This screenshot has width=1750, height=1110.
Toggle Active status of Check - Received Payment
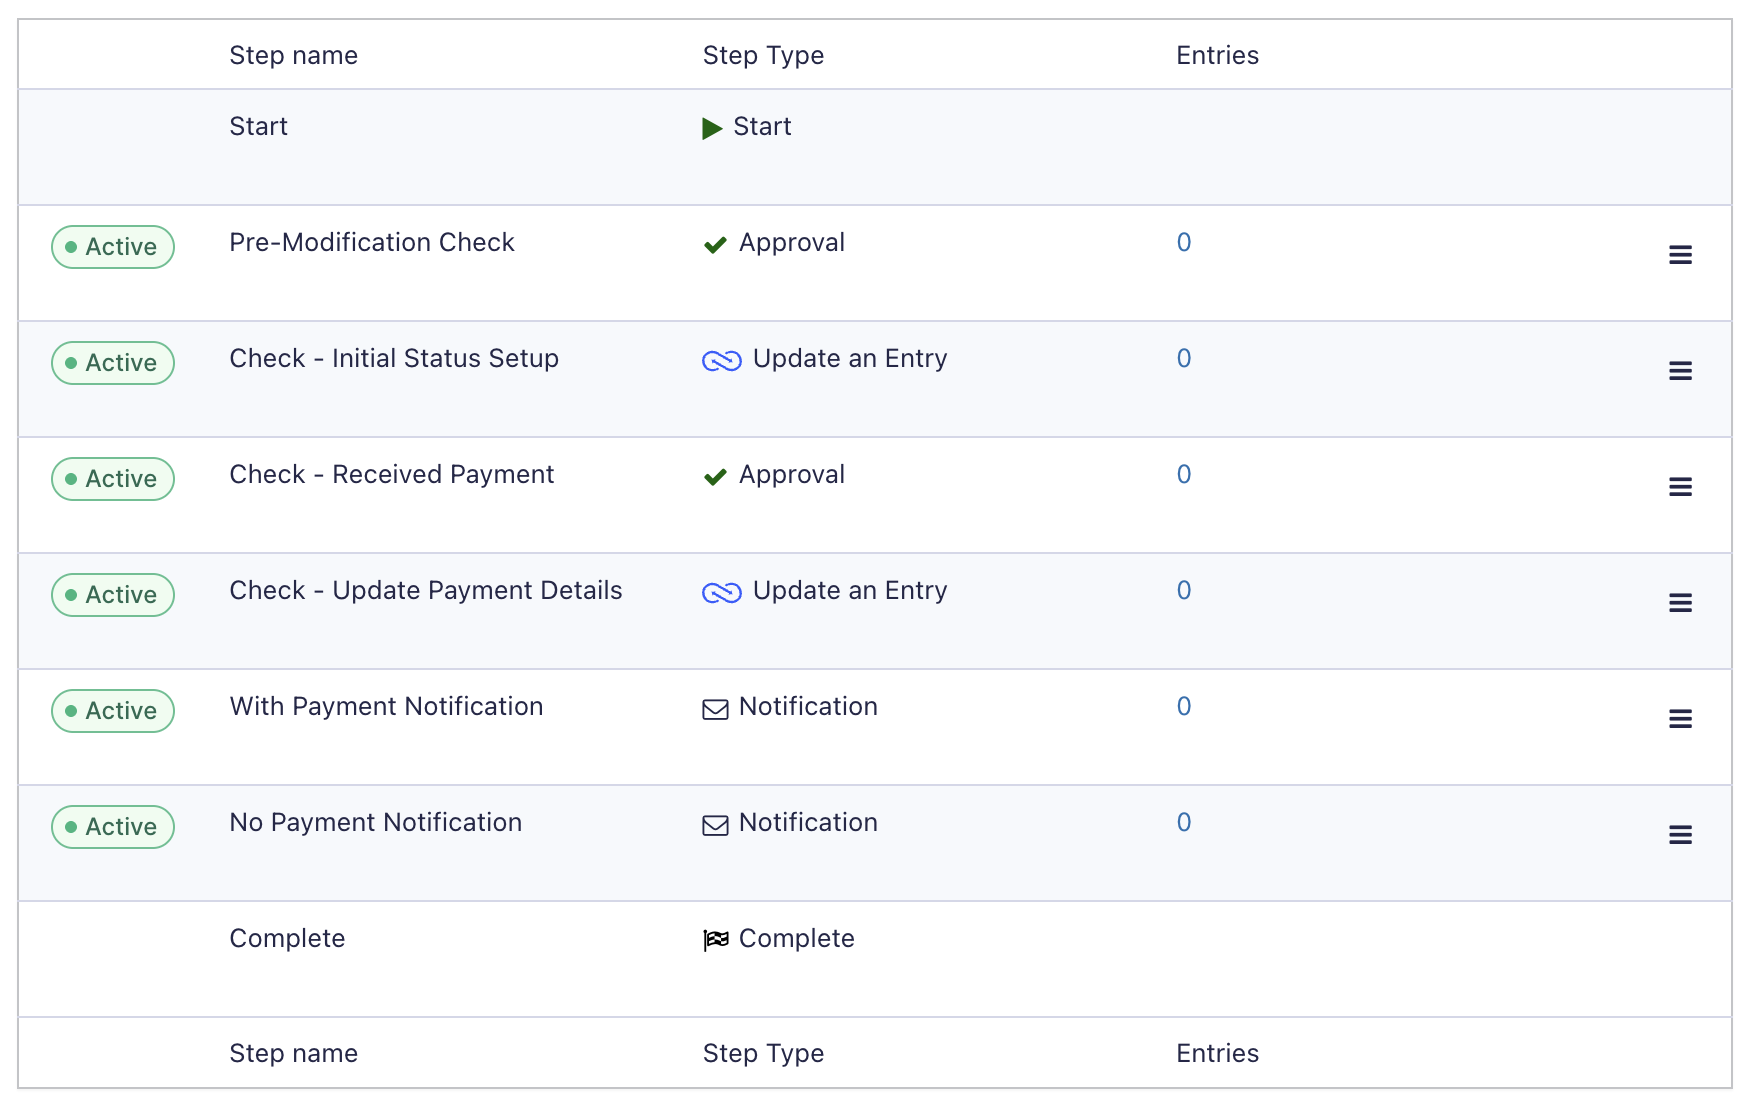tap(113, 479)
